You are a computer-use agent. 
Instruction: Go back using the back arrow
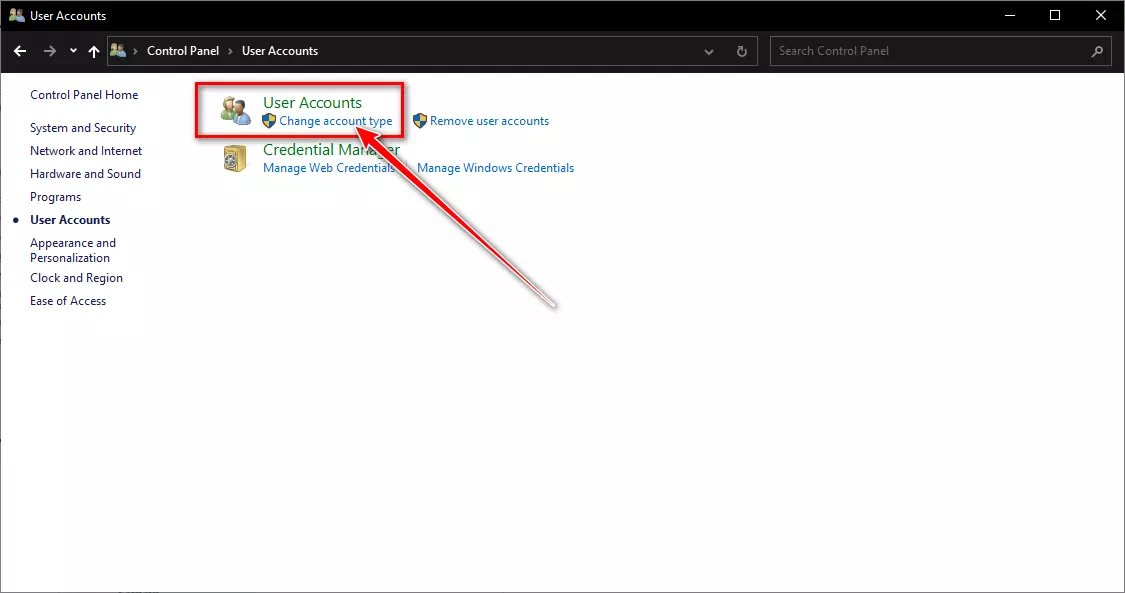[x=20, y=51]
